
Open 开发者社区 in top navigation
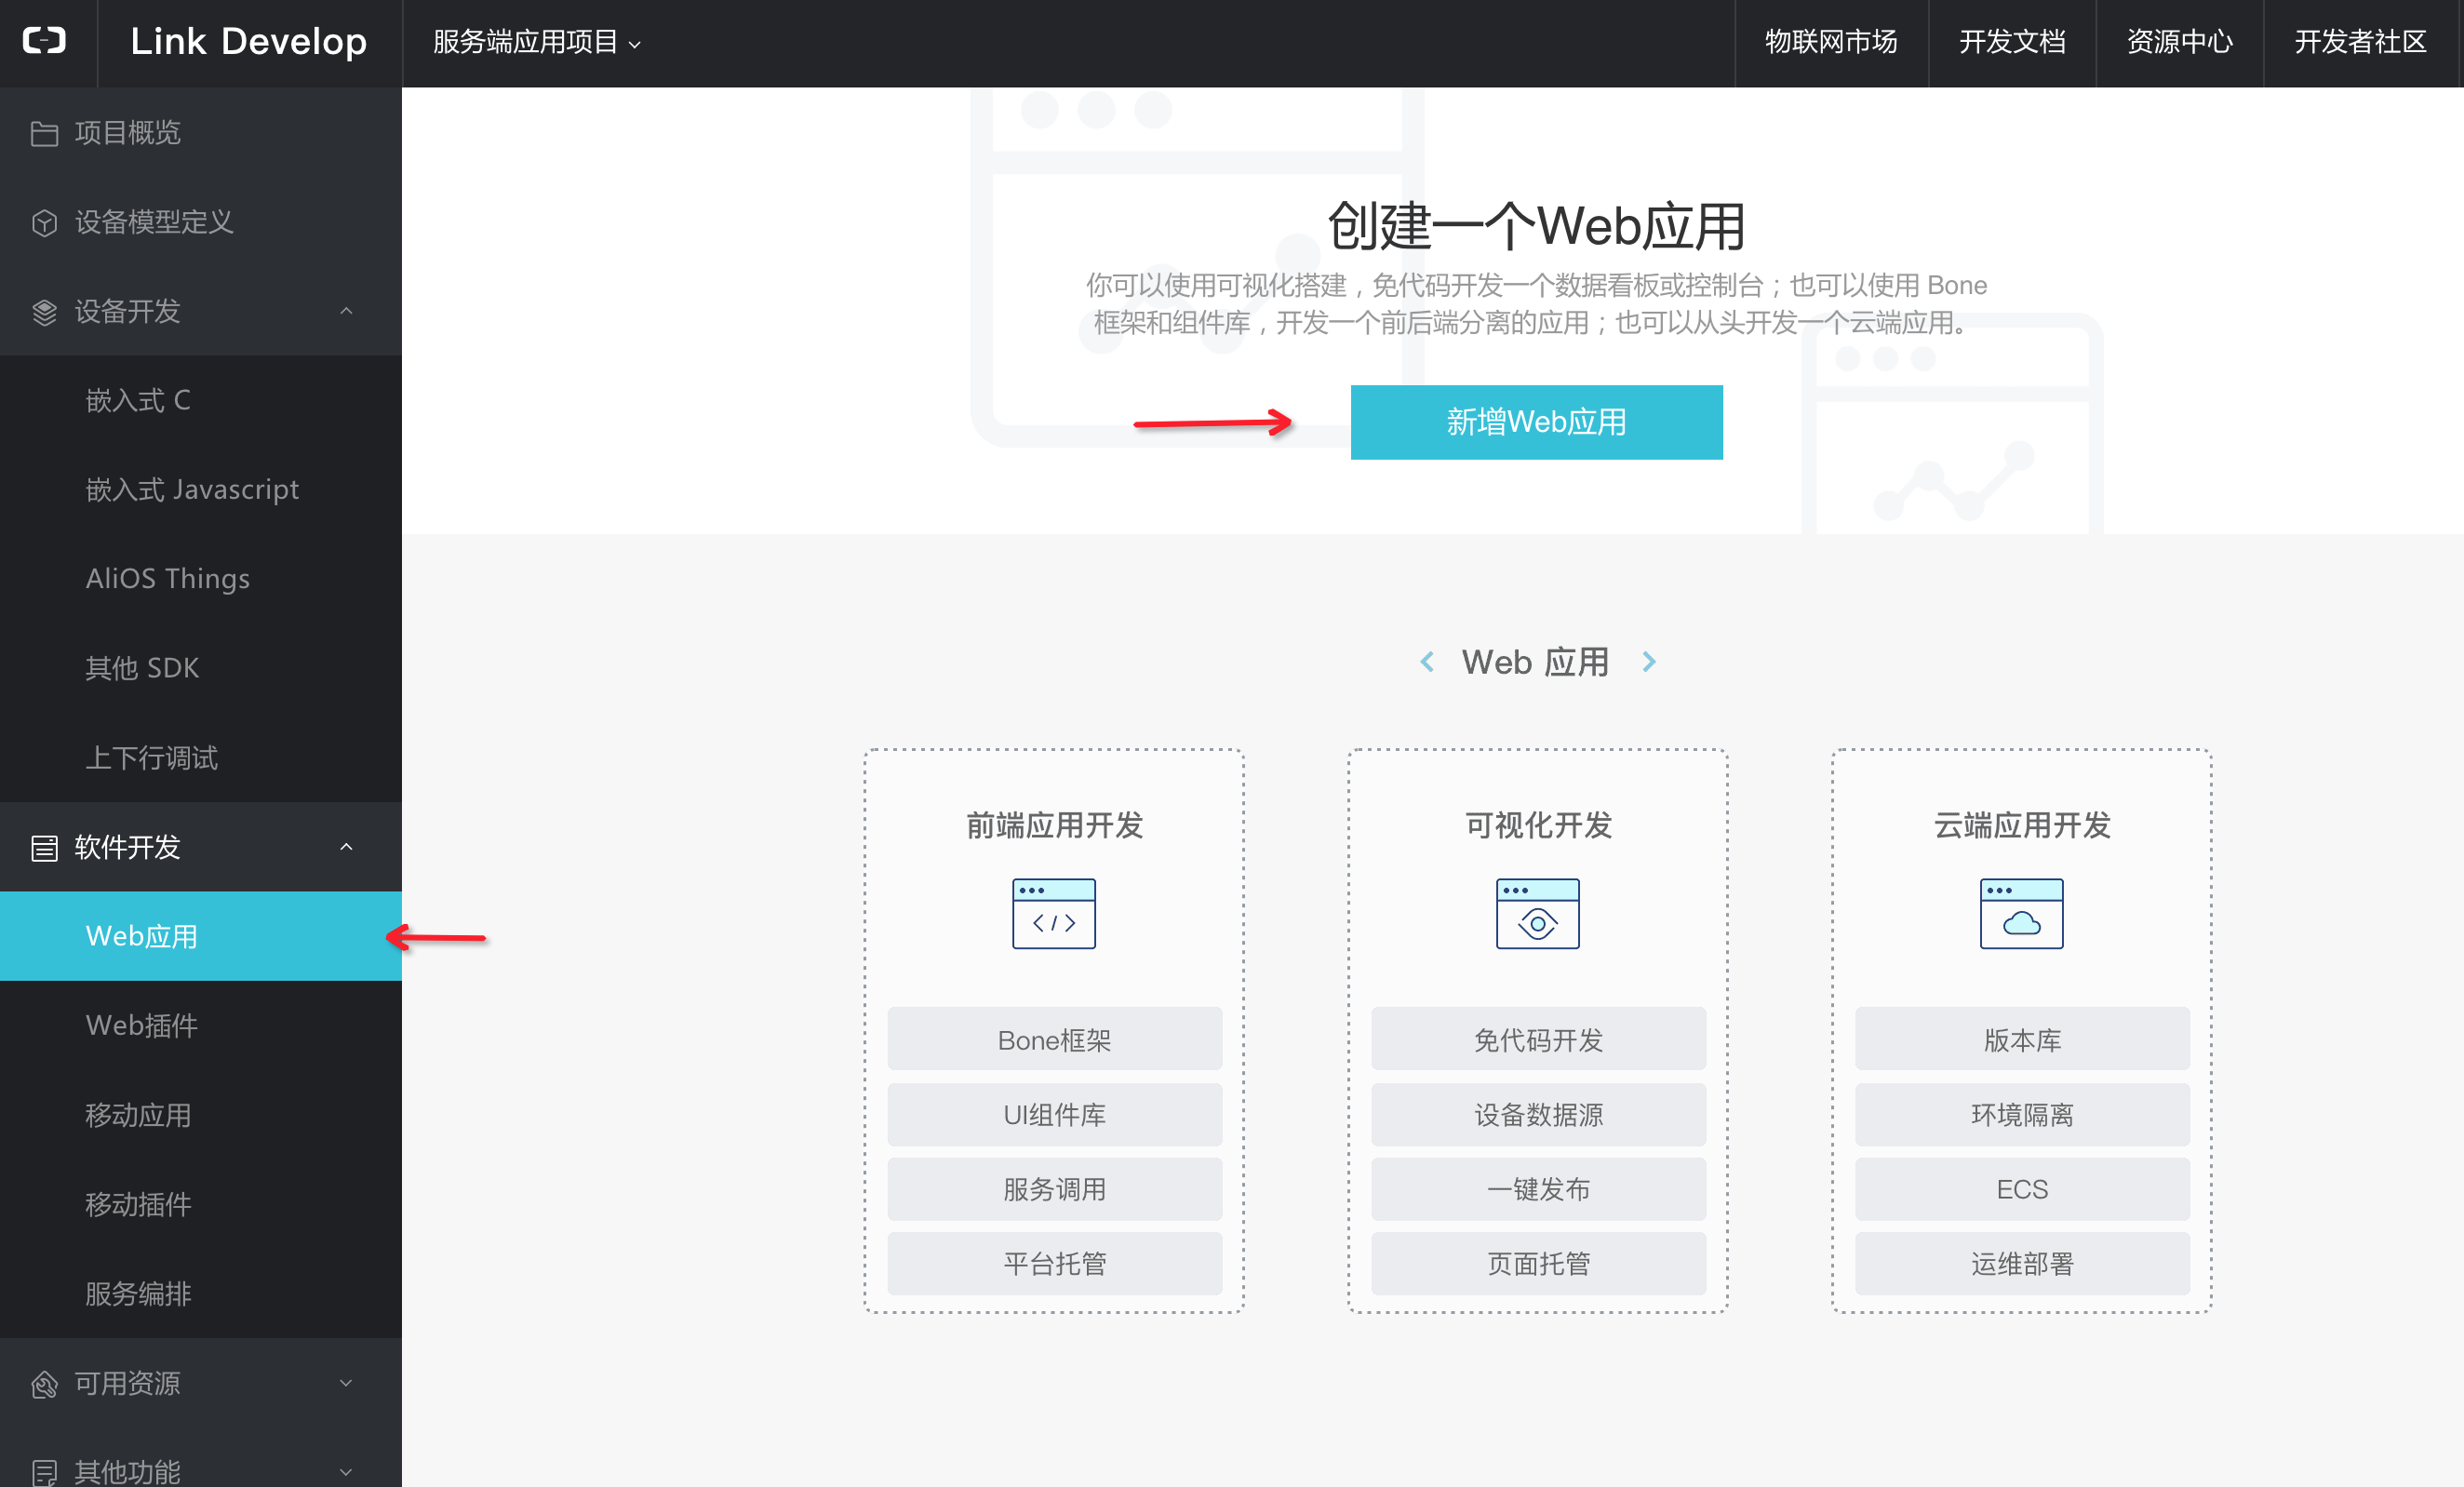[x=2360, y=42]
